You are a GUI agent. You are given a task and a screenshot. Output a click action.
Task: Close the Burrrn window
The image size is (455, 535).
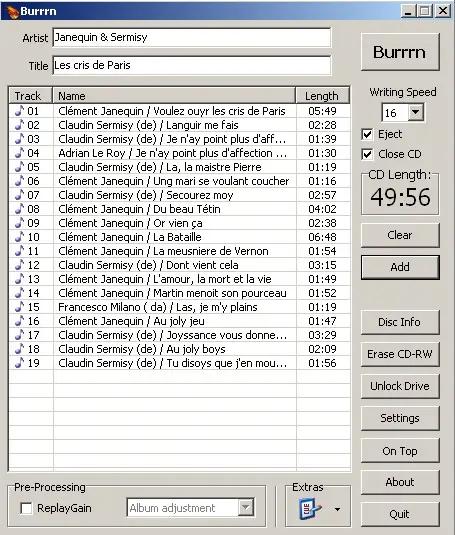pyautogui.click(x=443, y=11)
